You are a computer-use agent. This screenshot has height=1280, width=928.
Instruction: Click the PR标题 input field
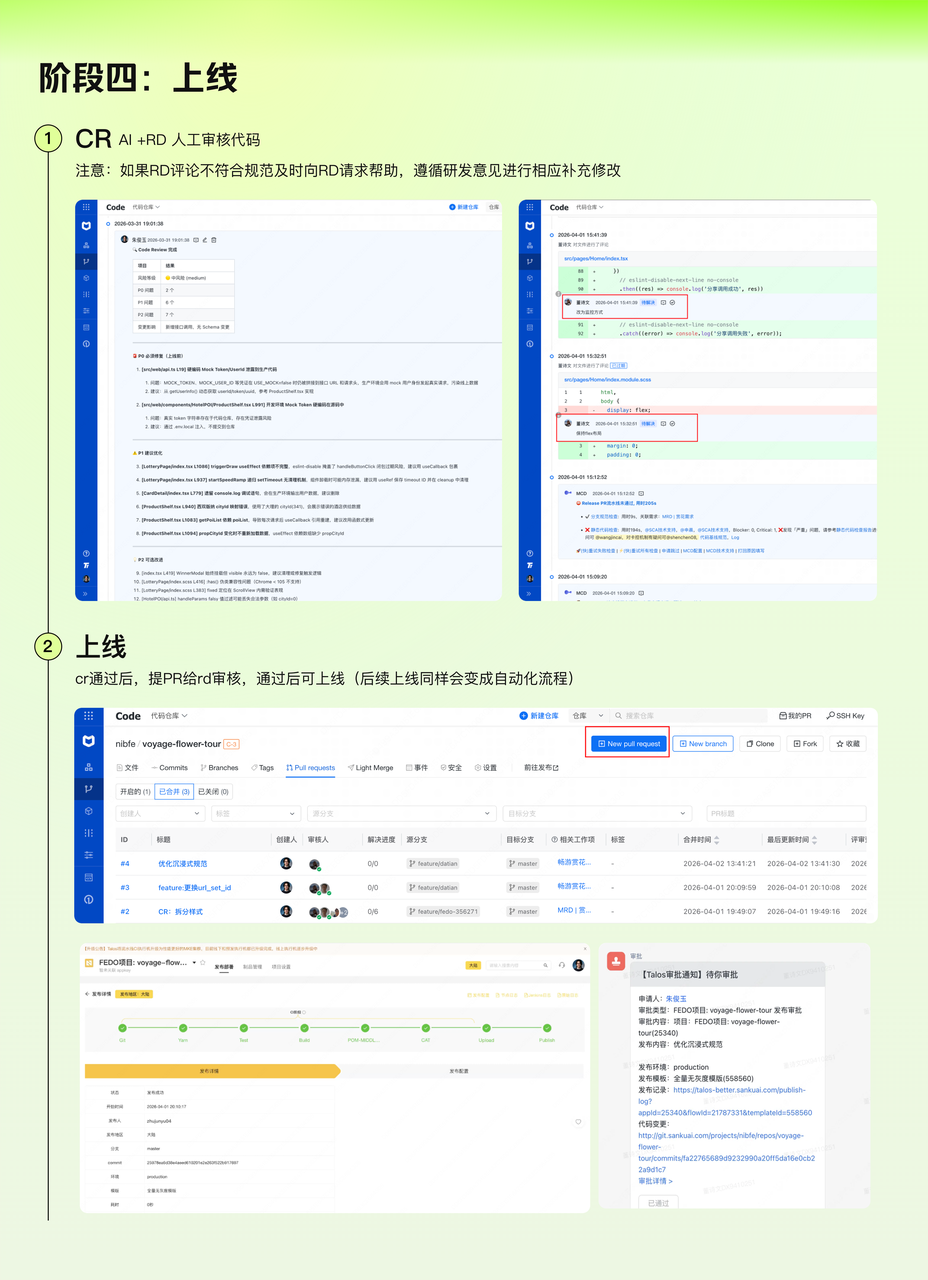[x=786, y=814]
